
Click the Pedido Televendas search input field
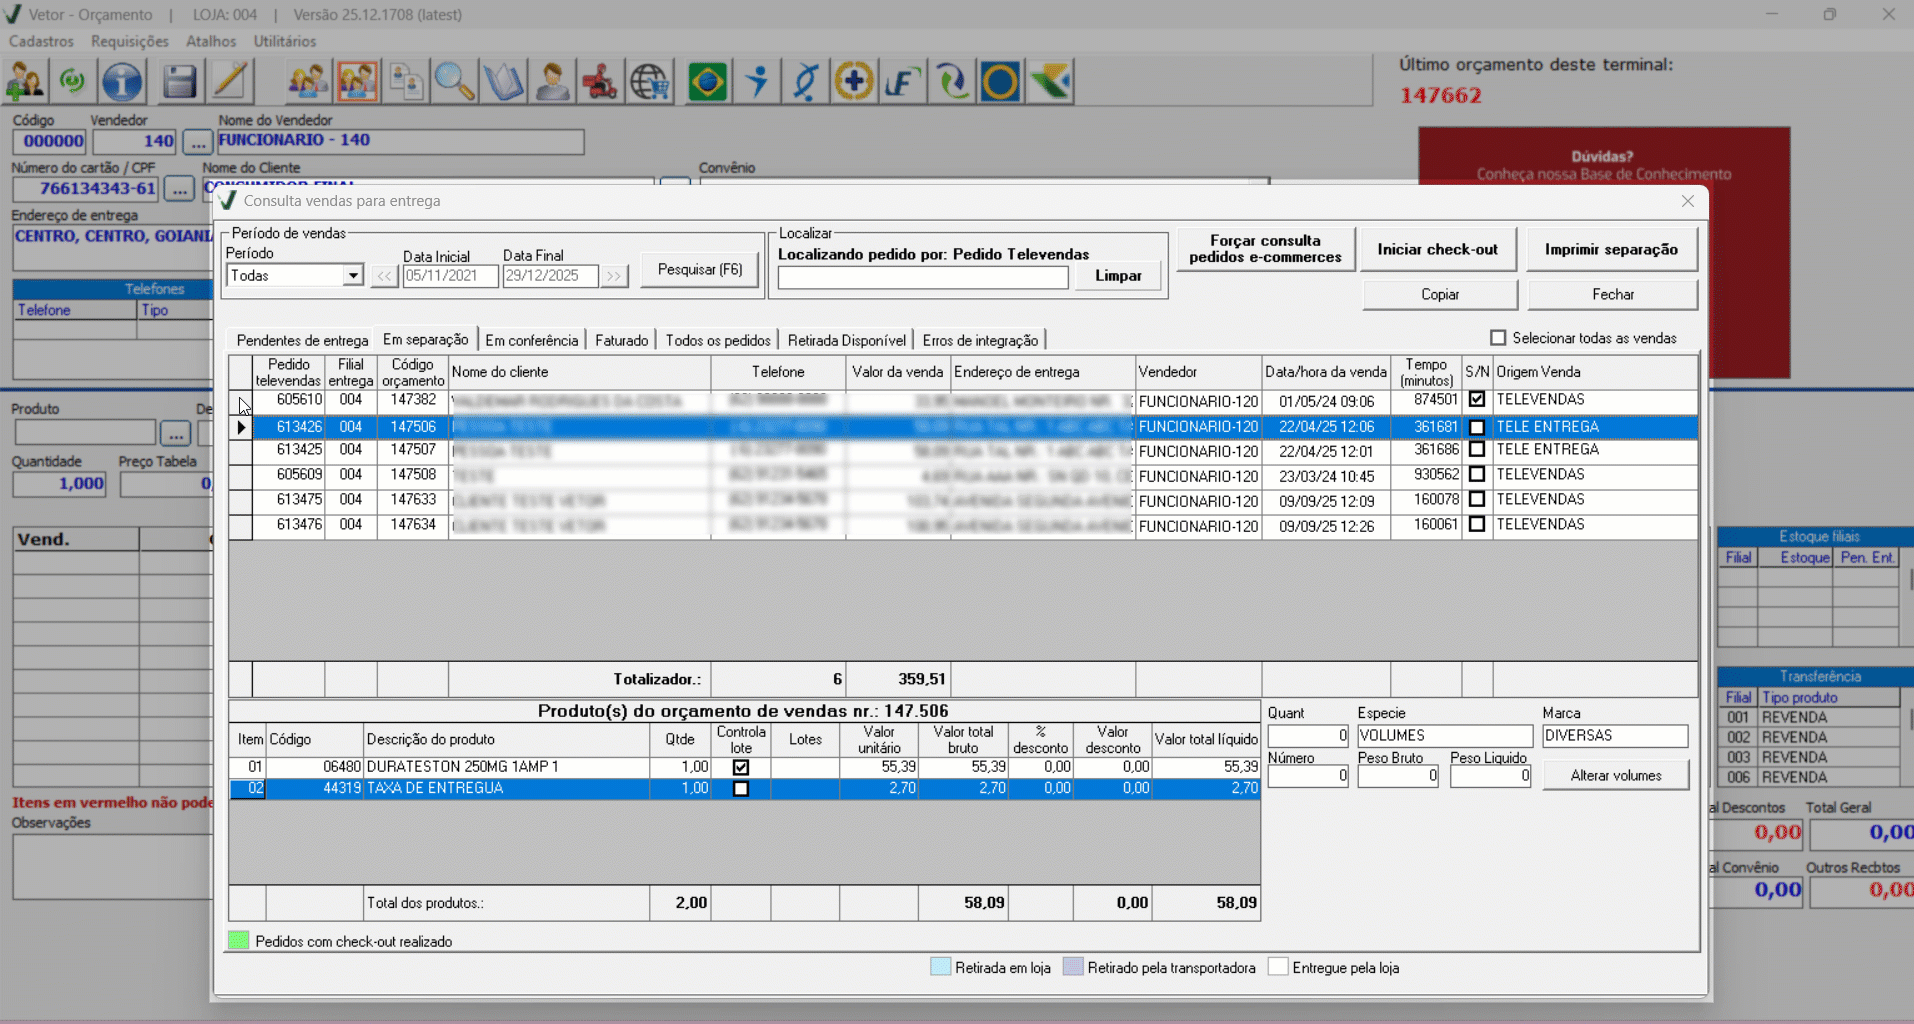(922, 278)
